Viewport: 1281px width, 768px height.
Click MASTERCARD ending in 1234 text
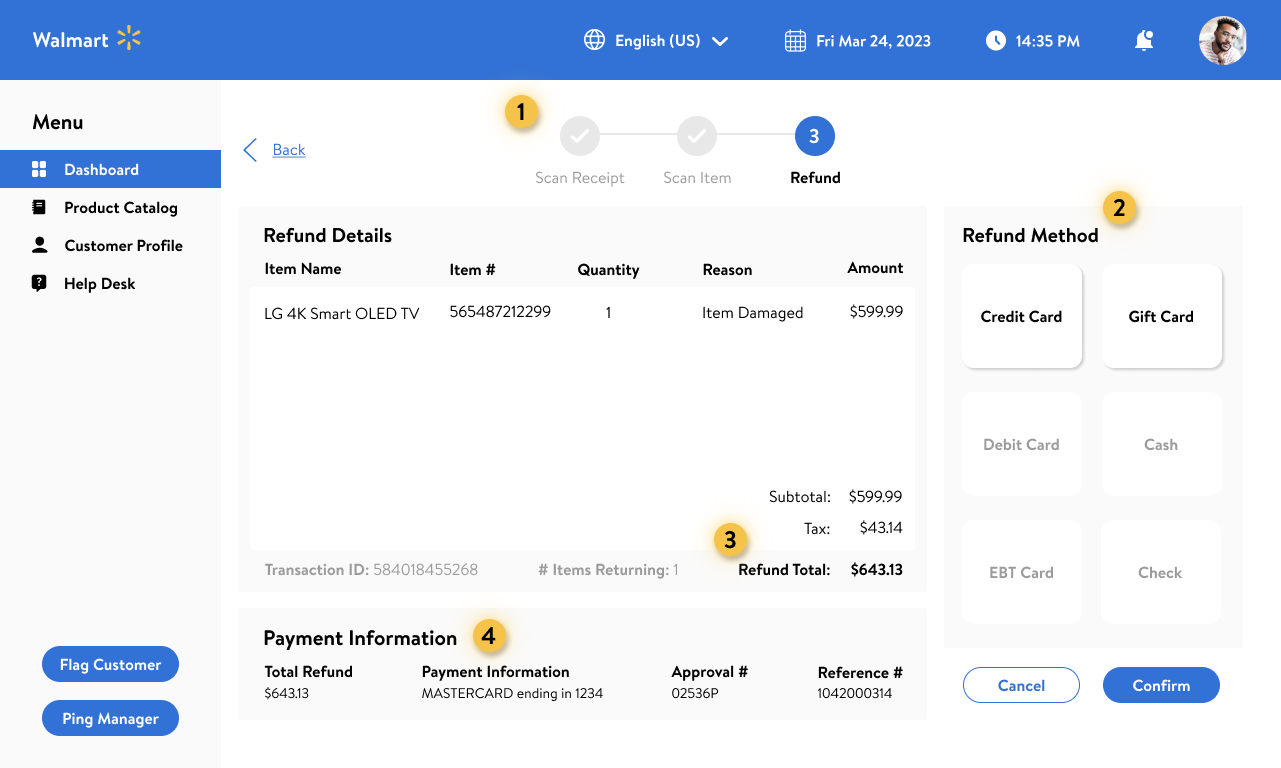tap(512, 693)
